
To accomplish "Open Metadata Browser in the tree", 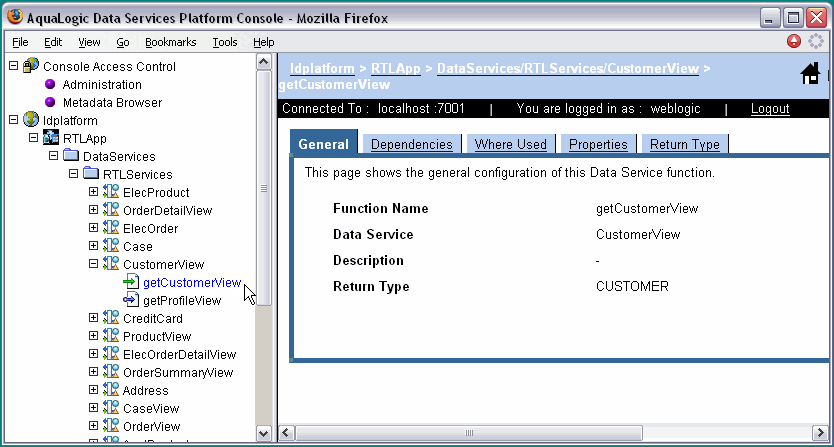I will (x=112, y=102).
